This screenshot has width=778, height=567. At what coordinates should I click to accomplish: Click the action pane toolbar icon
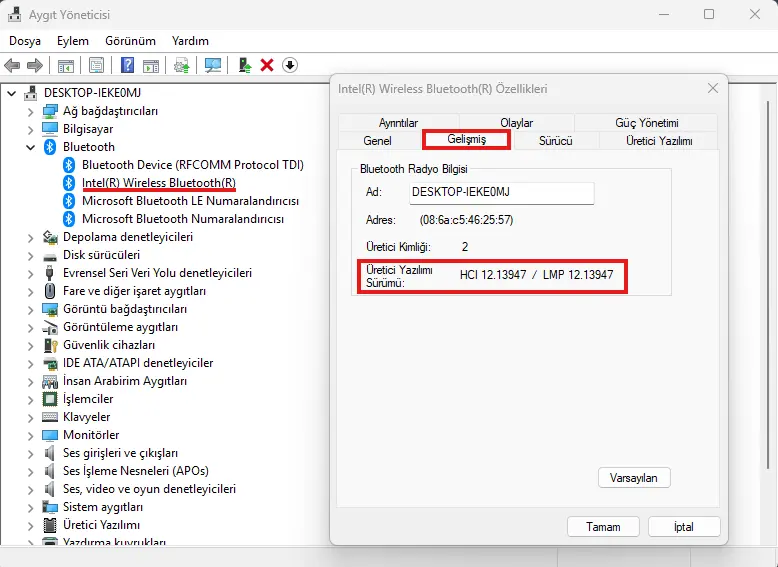151,65
